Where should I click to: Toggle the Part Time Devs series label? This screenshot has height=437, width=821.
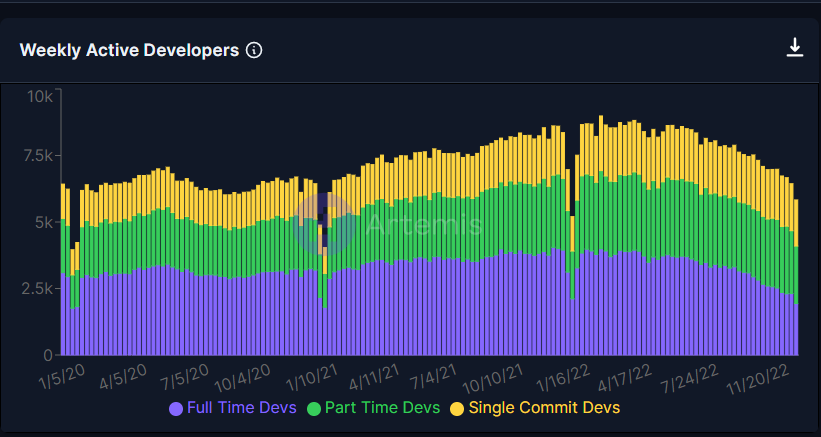[x=382, y=408]
